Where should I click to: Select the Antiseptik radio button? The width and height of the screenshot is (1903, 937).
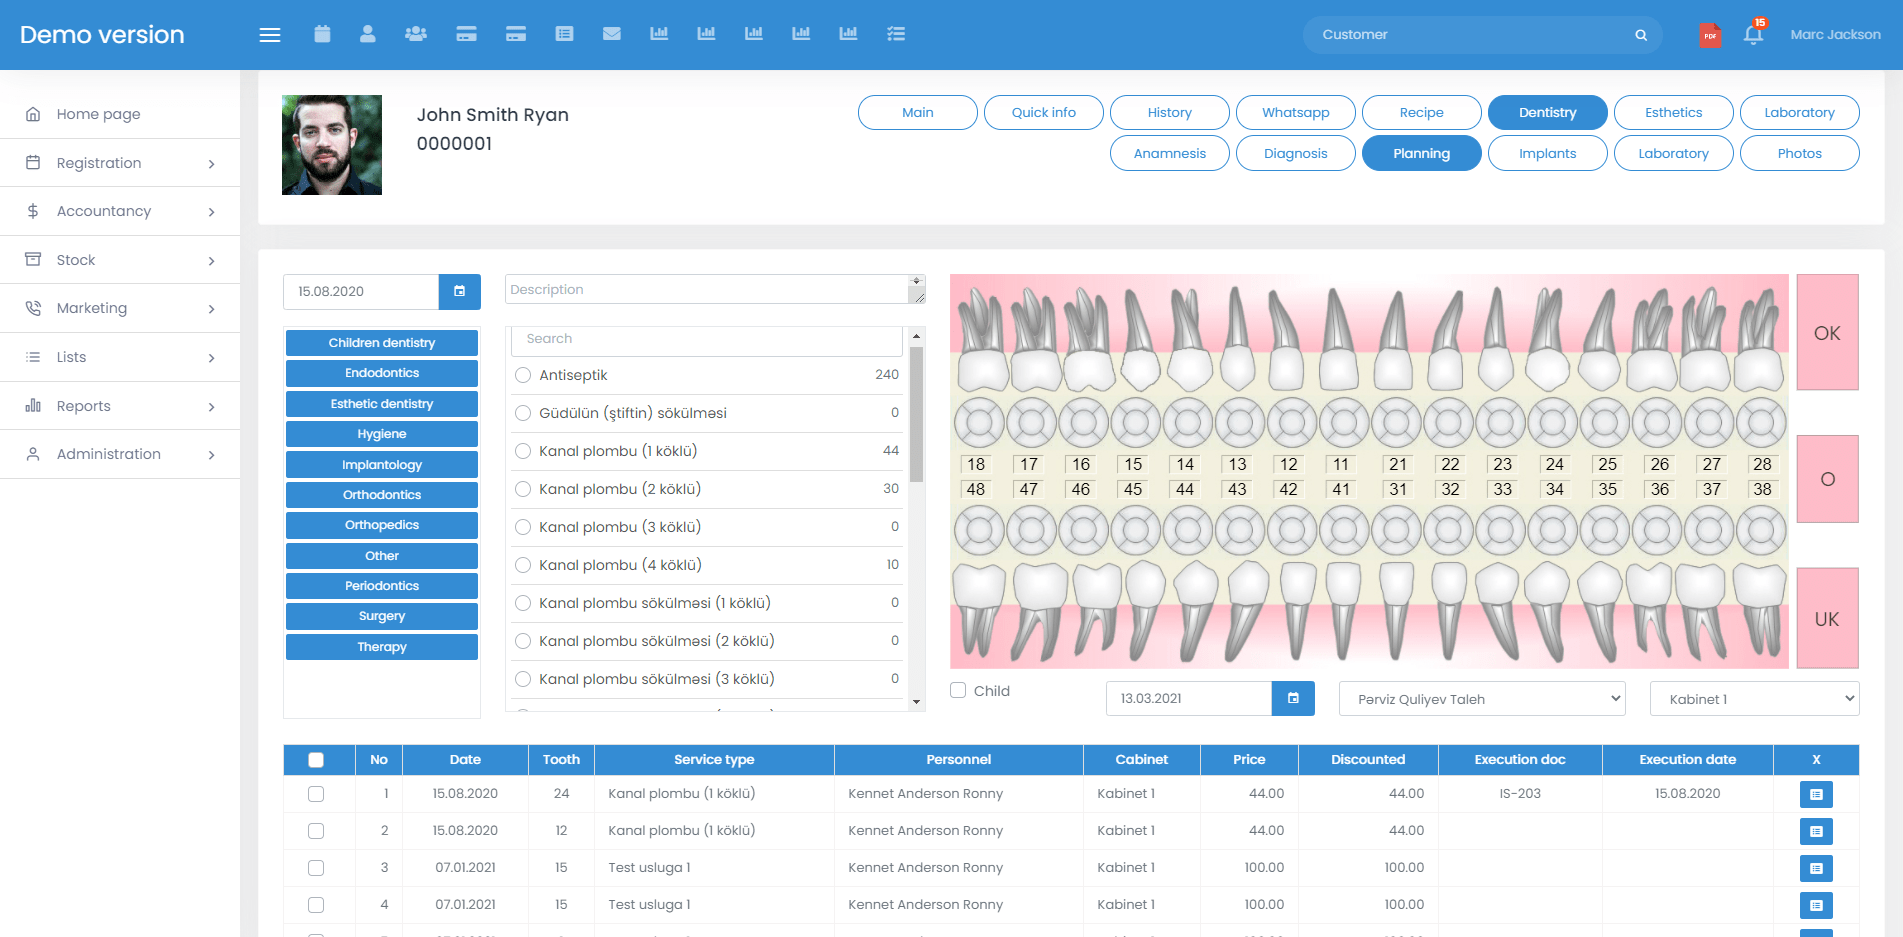[523, 376]
